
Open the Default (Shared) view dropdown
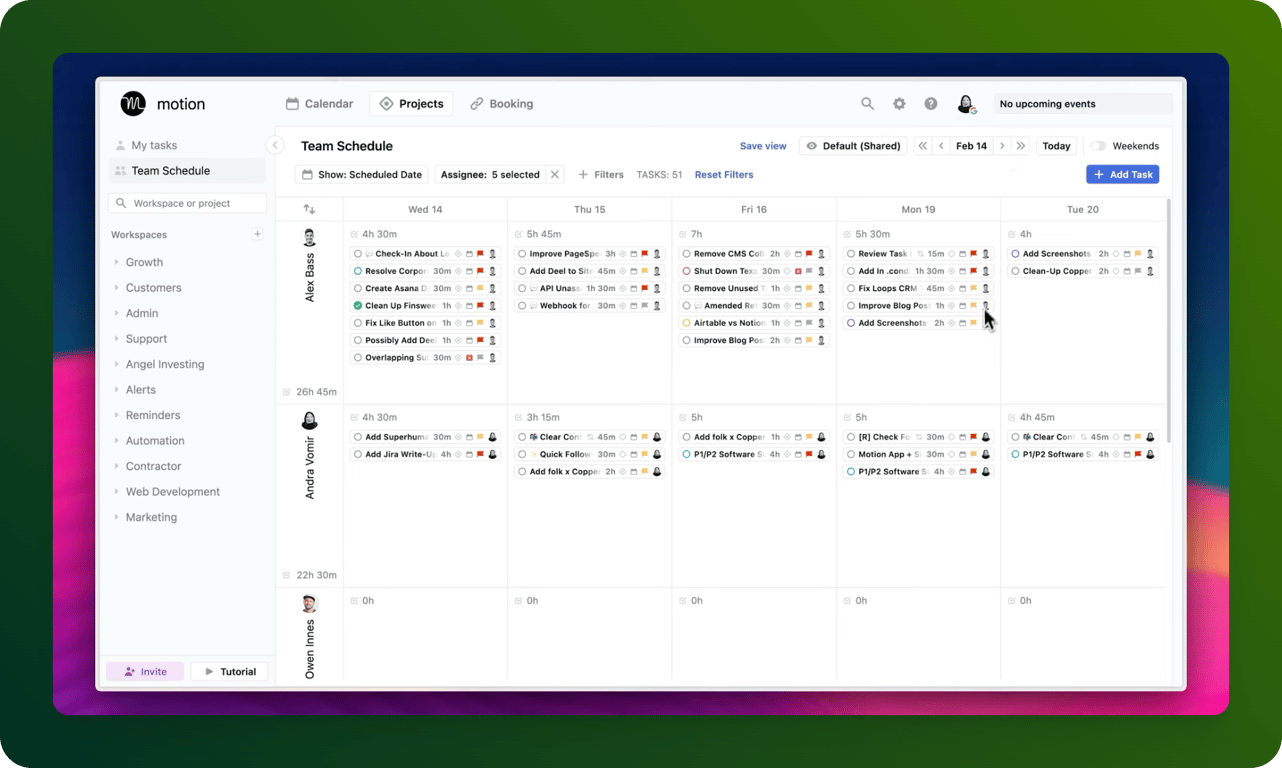click(x=853, y=146)
